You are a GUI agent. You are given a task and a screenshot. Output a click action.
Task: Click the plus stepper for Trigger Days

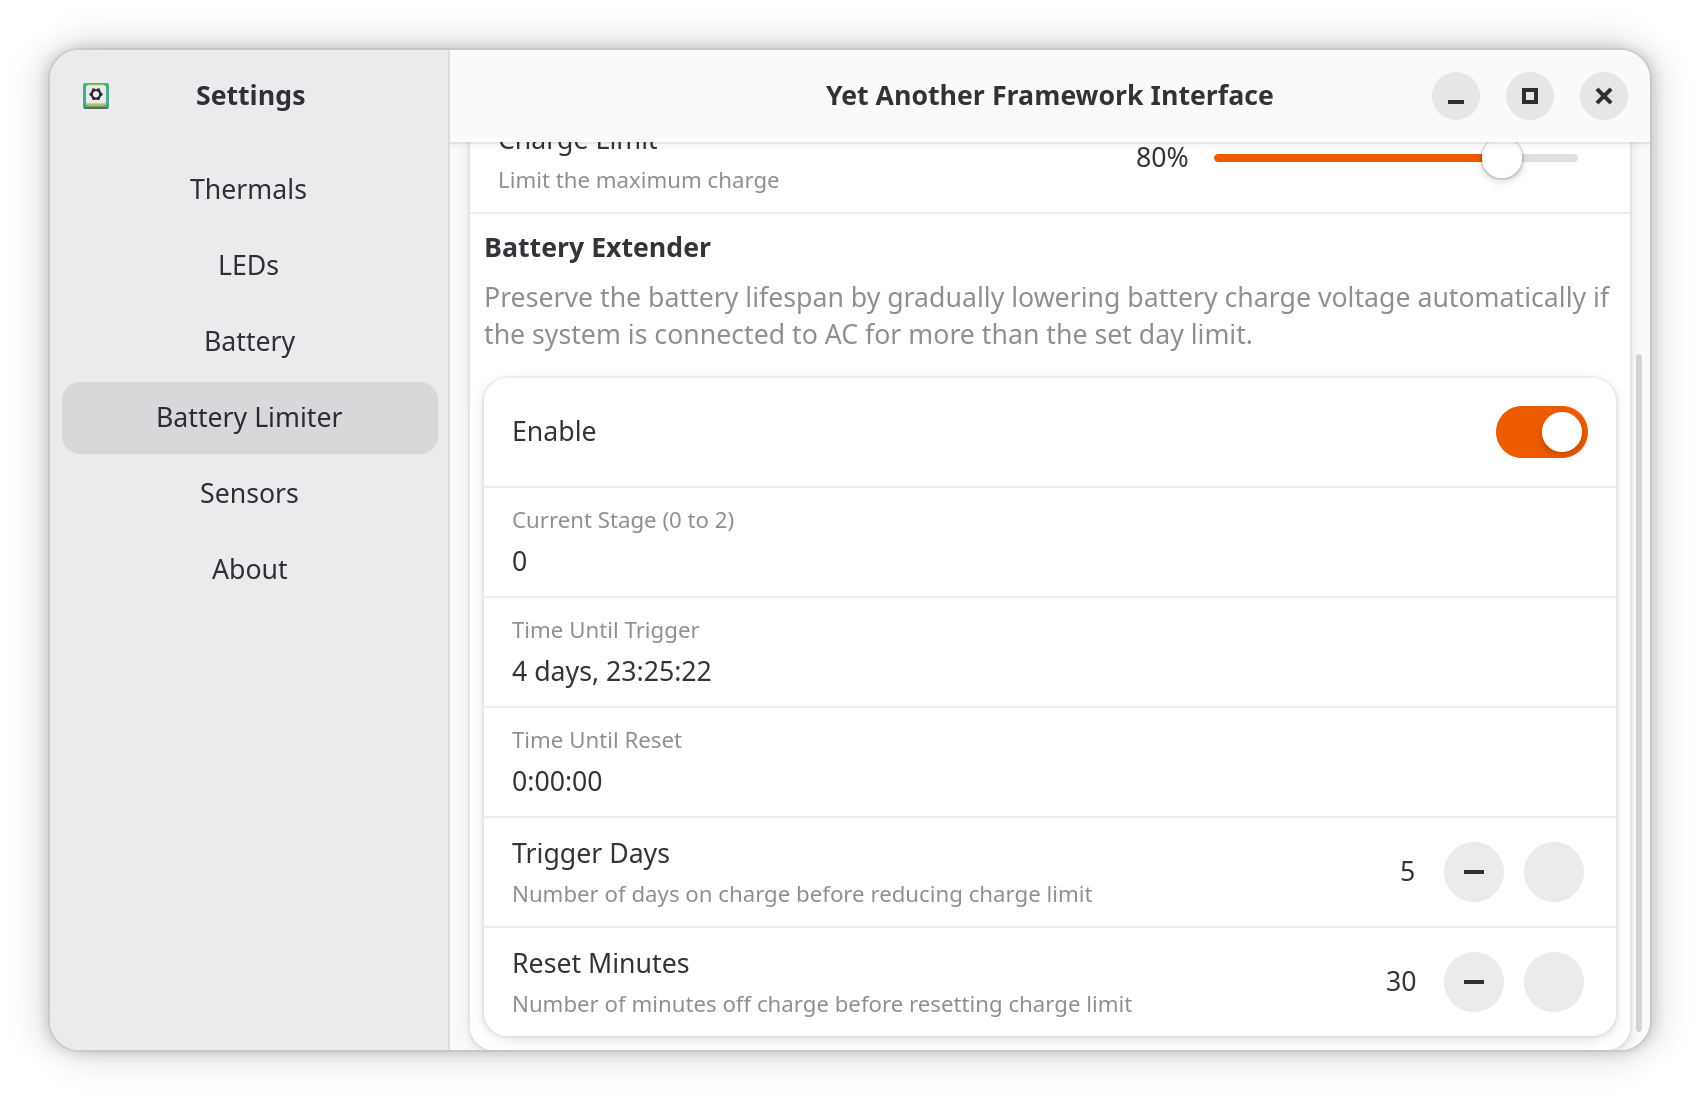[1554, 872]
